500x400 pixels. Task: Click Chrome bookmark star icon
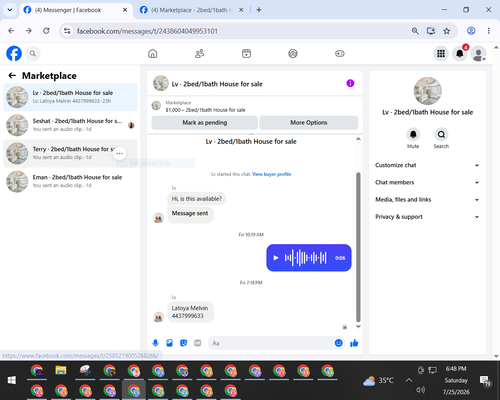tap(447, 31)
